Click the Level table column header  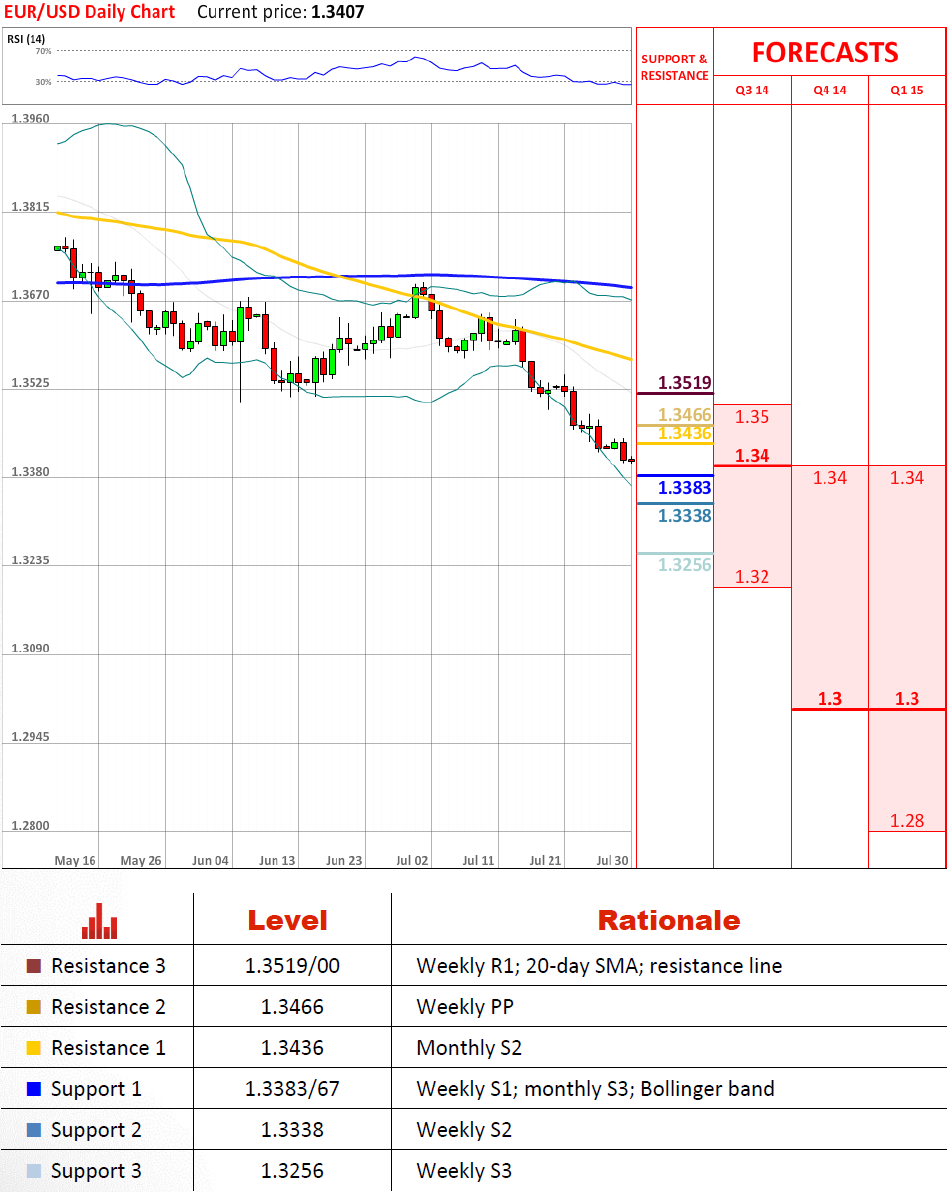[x=287, y=920]
